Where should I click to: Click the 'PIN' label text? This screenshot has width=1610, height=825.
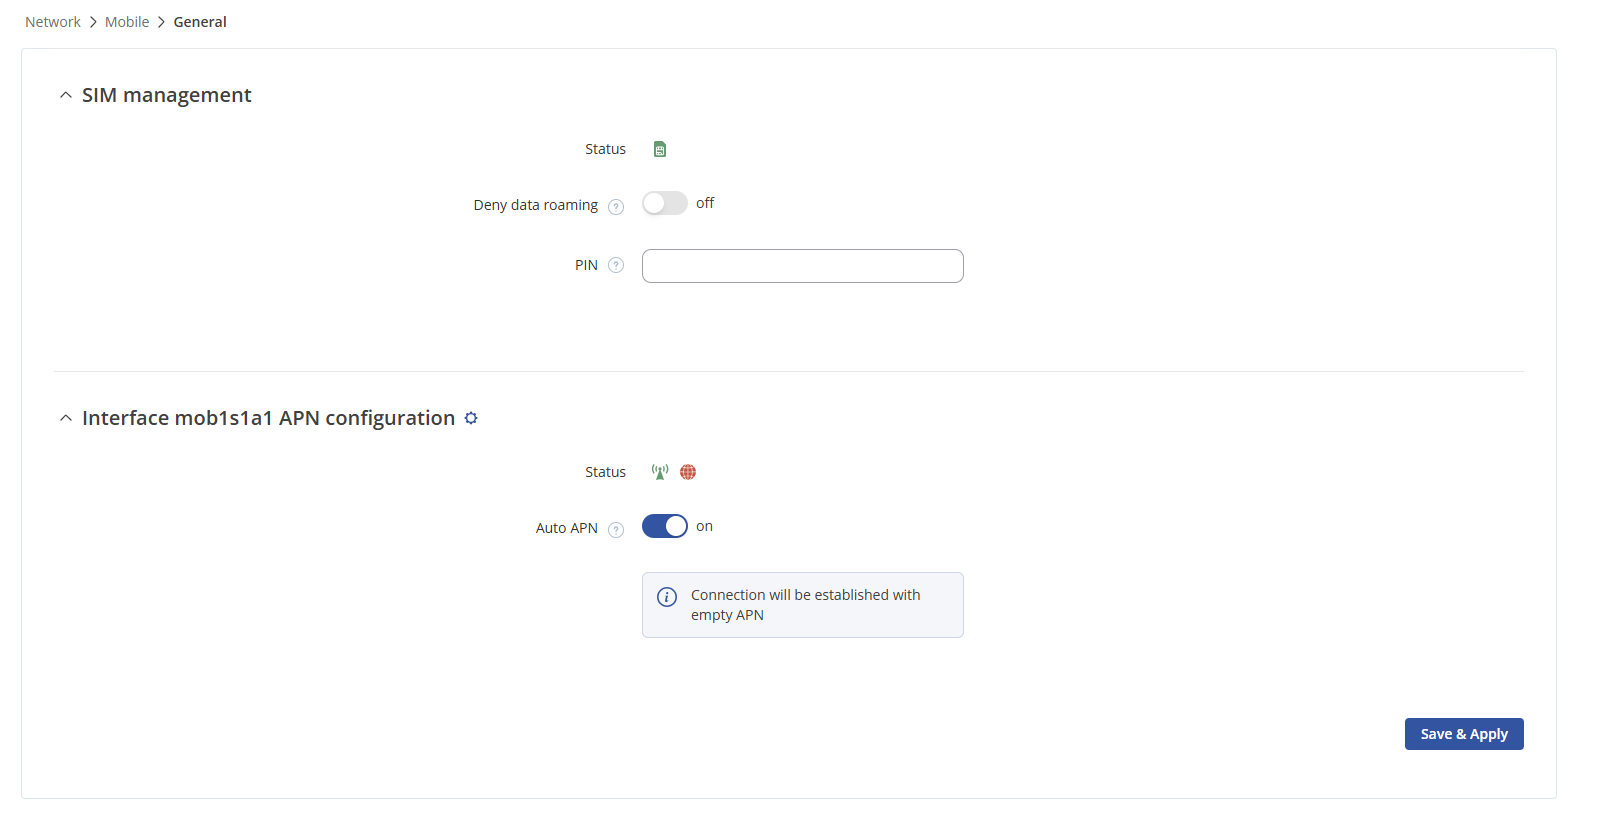[586, 265]
